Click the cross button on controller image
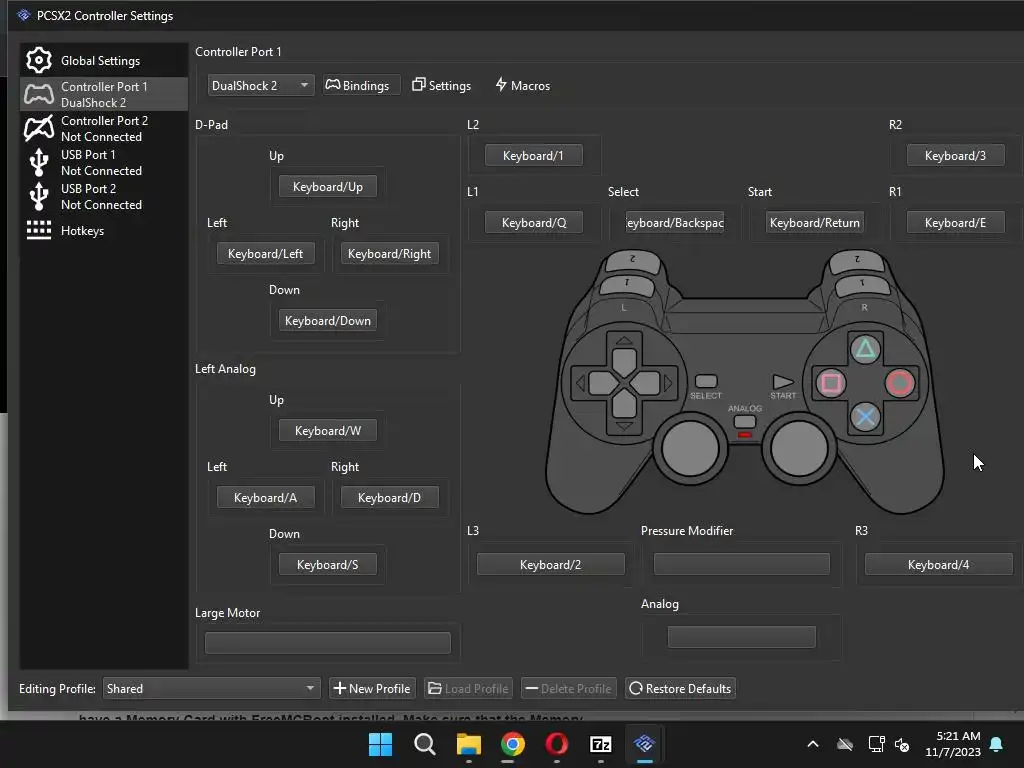Image resolution: width=1024 pixels, height=768 pixels. point(865,417)
